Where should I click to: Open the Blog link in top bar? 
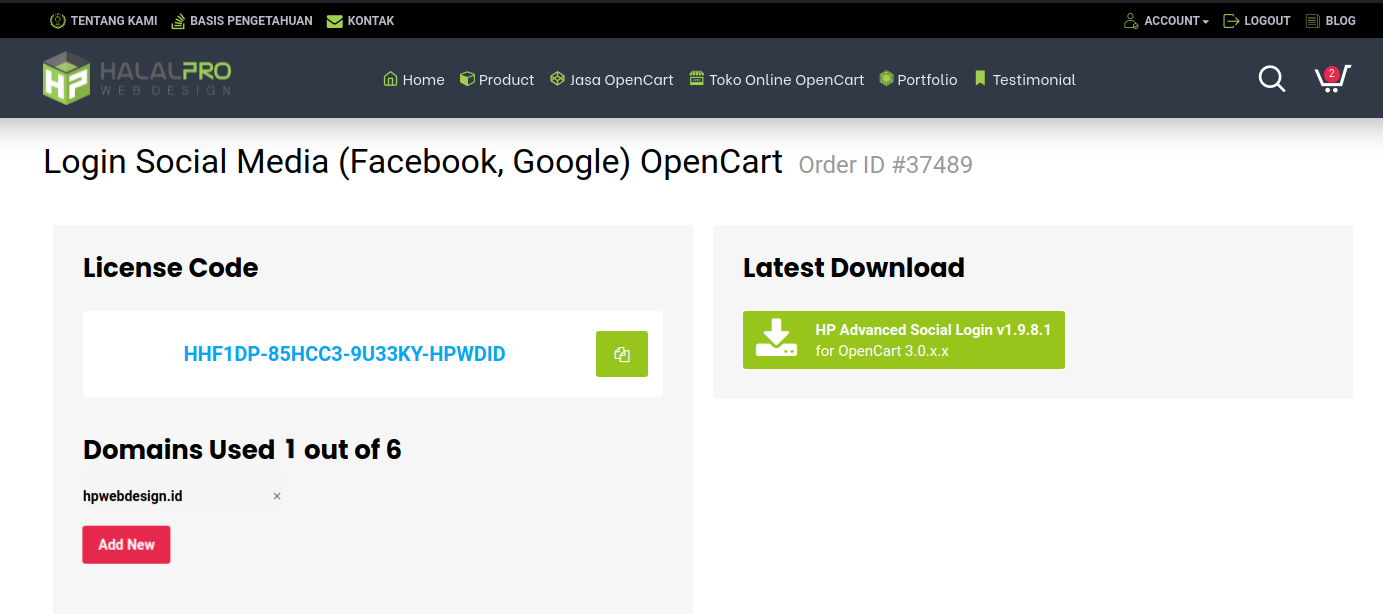[1331, 20]
